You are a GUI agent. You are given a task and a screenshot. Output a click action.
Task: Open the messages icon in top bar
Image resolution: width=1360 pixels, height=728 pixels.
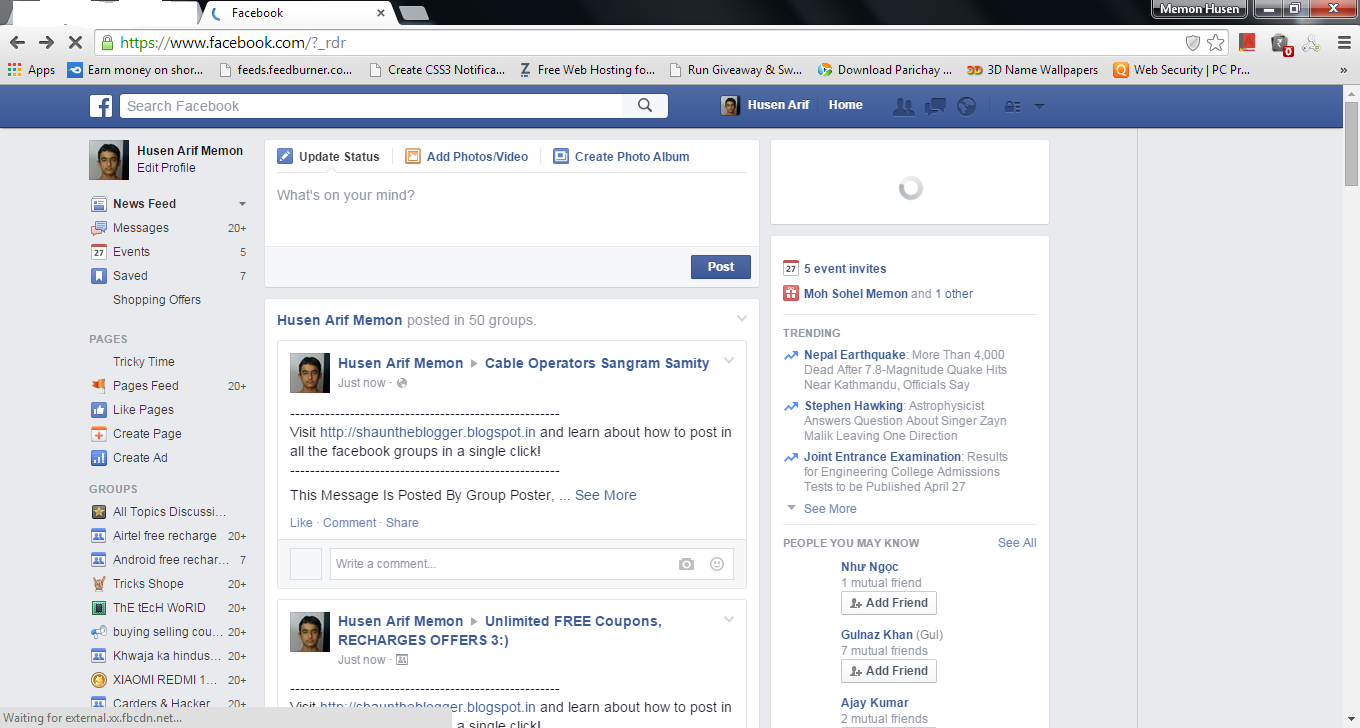[x=935, y=106]
